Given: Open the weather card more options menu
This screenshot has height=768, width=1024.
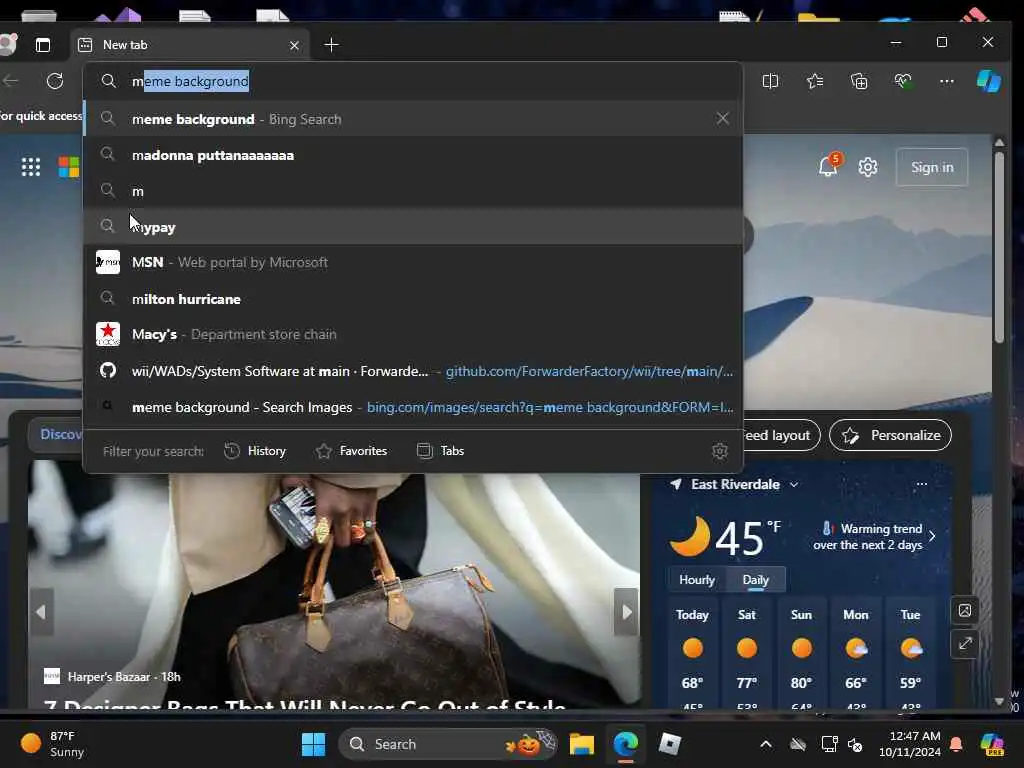Looking at the screenshot, I should click(921, 484).
